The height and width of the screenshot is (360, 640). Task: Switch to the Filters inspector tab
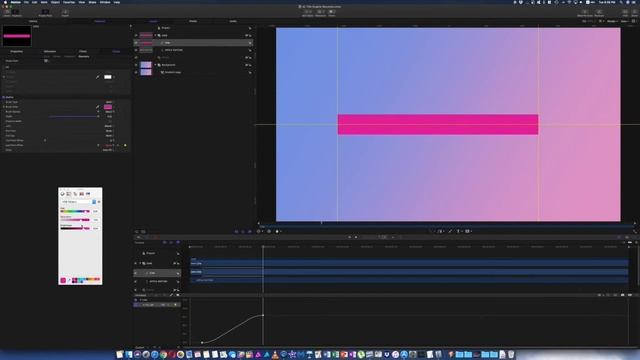[x=83, y=51]
